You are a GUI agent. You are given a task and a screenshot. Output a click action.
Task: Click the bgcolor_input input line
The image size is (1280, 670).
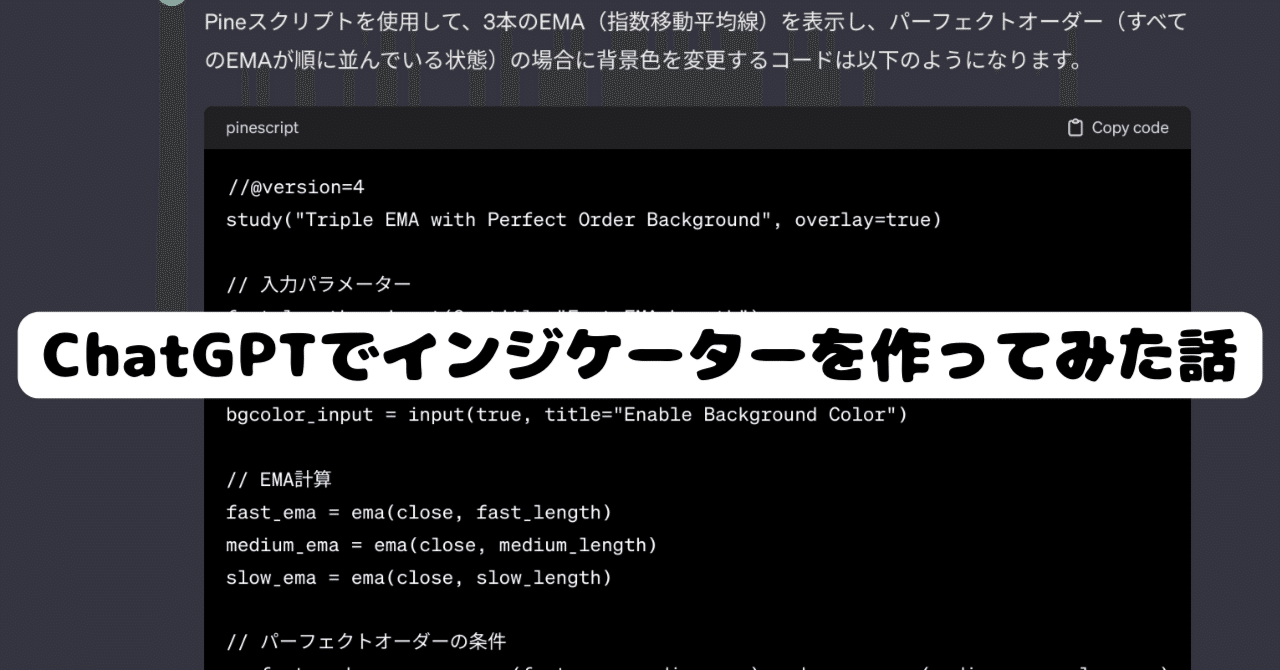[565, 414]
